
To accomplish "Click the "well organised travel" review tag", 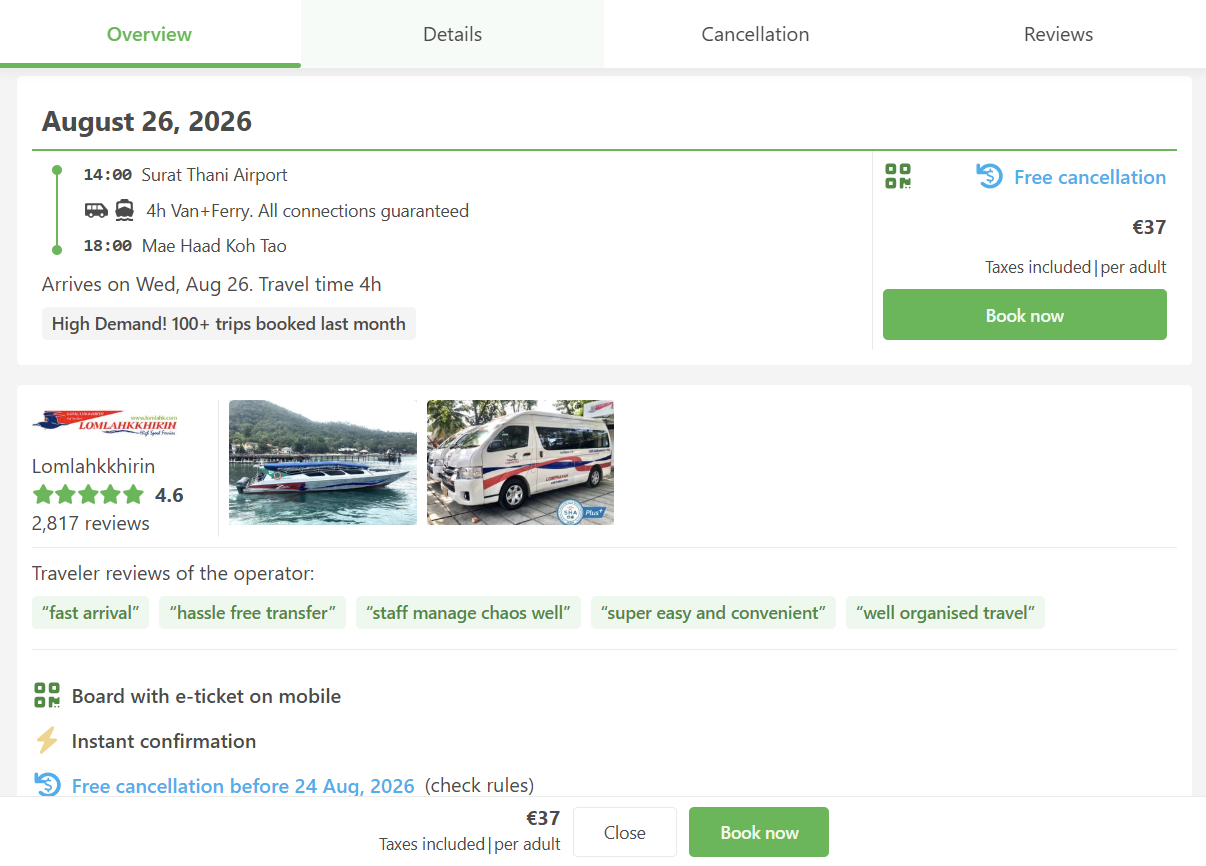I will click(945, 613).
